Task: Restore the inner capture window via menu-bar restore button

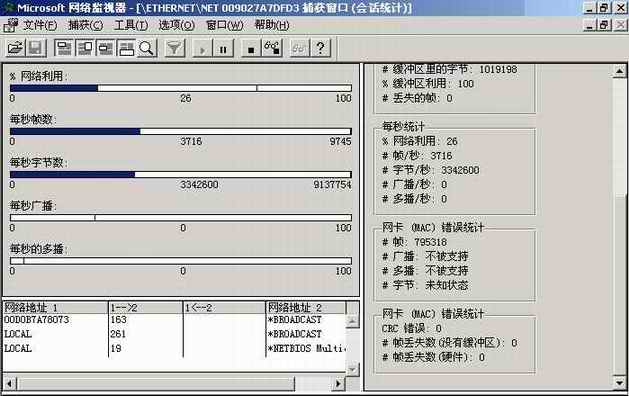Action: 605,25
